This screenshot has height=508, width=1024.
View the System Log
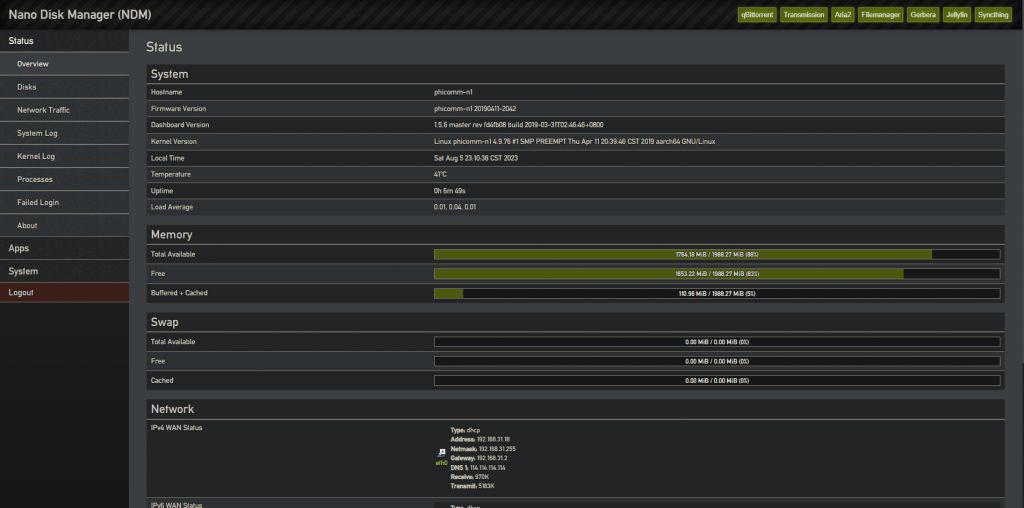[x=37, y=133]
